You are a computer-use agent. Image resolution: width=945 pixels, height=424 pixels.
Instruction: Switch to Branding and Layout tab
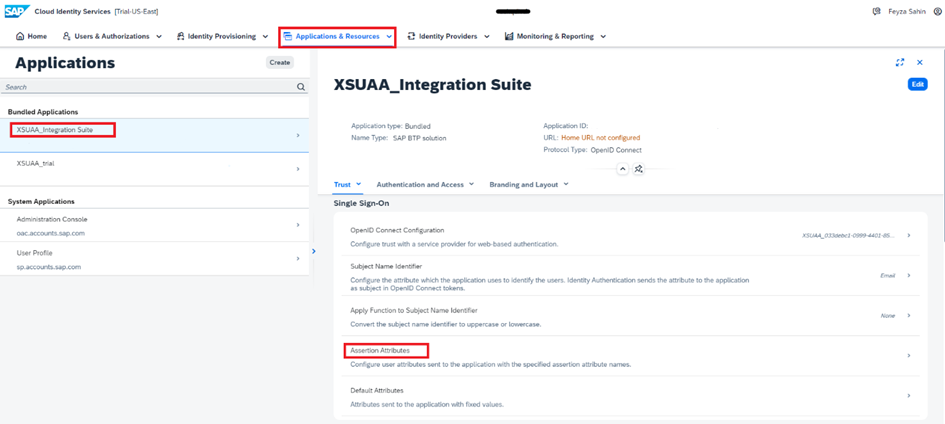524,184
